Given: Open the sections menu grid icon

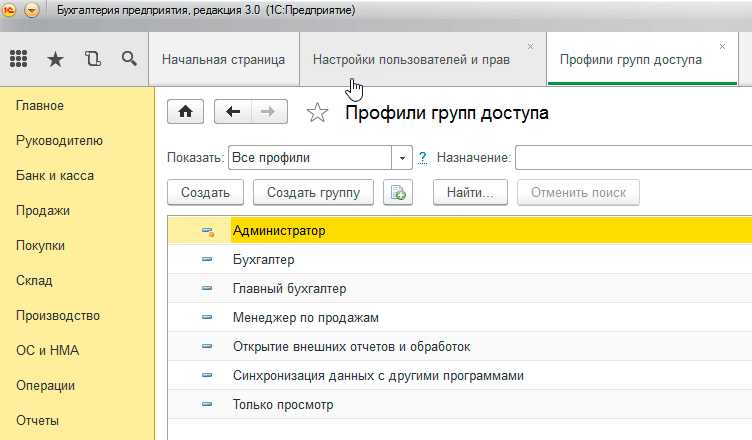Looking at the screenshot, I should click(x=19, y=59).
